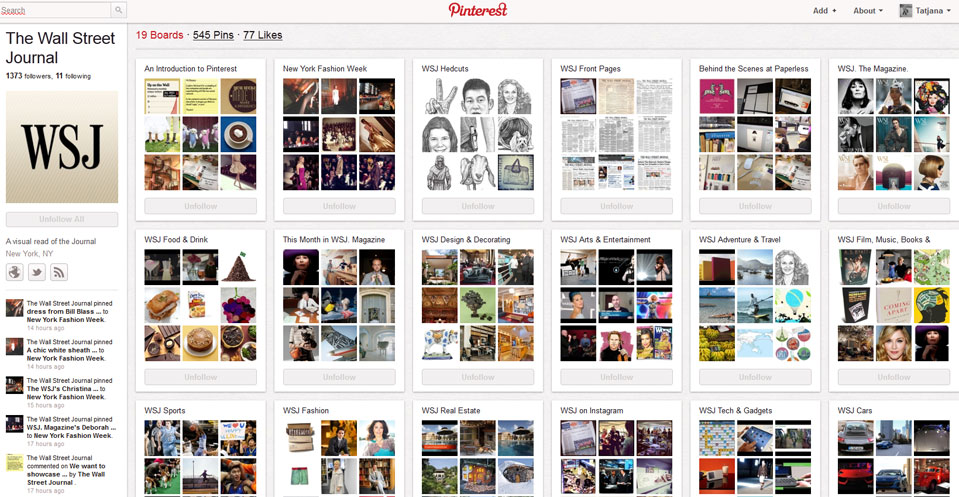This screenshot has width=959, height=497.
Task: Open the About dropdown menu
Action: [x=868, y=10]
